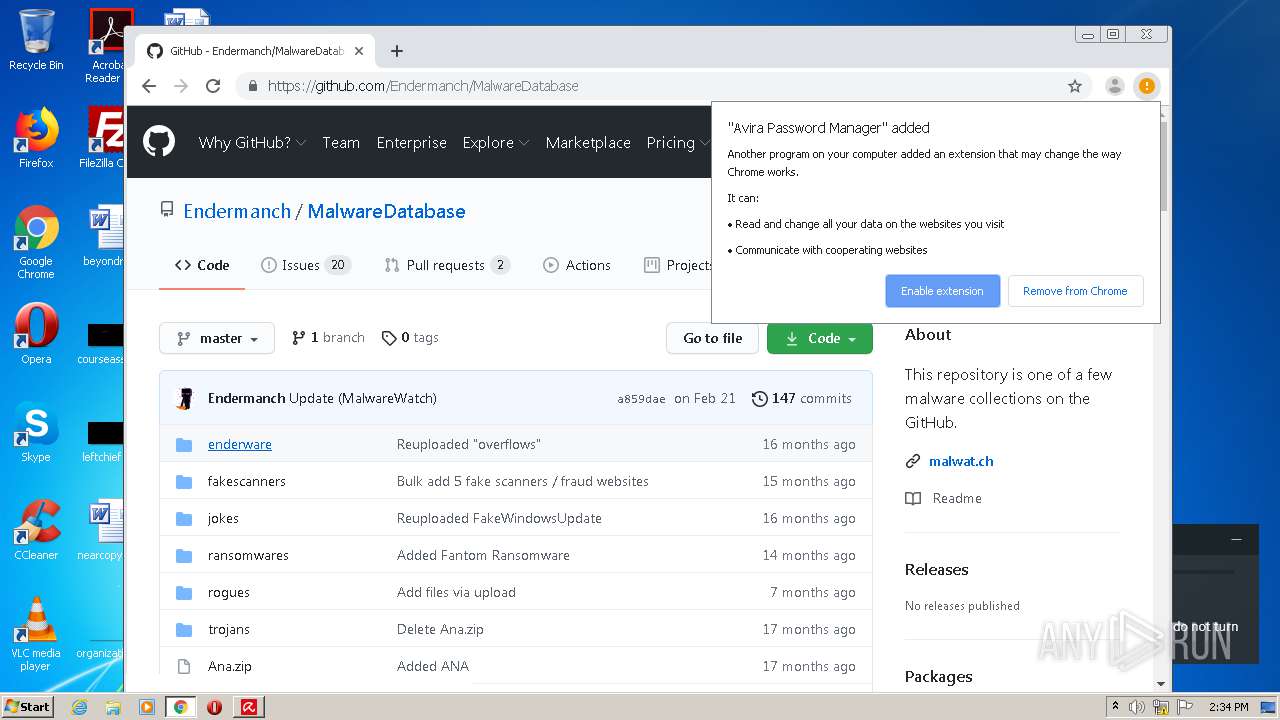Click the Endermanch commit avatar
Image resolution: width=1280 pixels, height=720 pixels.
point(184,398)
